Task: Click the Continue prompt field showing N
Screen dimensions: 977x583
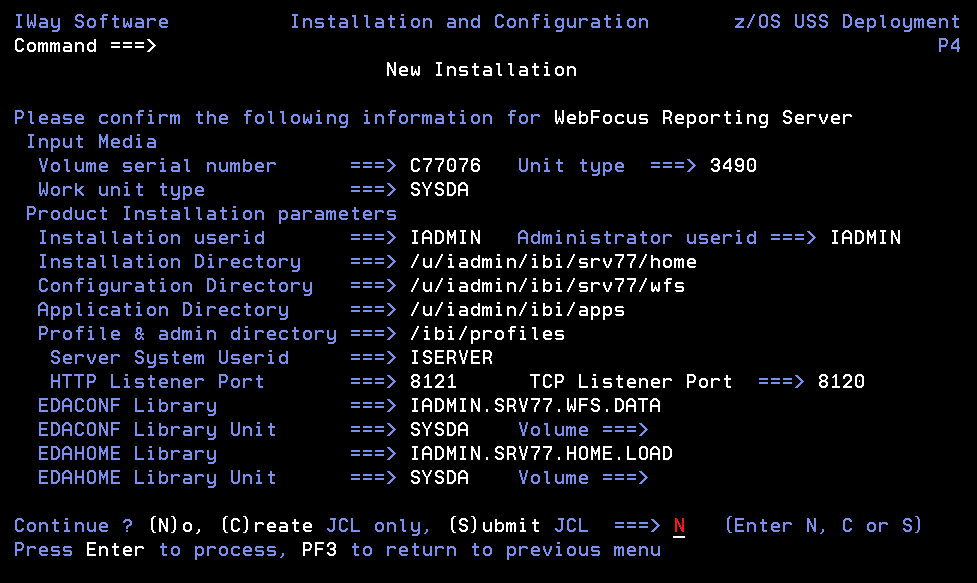Action: tap(679, 526)
